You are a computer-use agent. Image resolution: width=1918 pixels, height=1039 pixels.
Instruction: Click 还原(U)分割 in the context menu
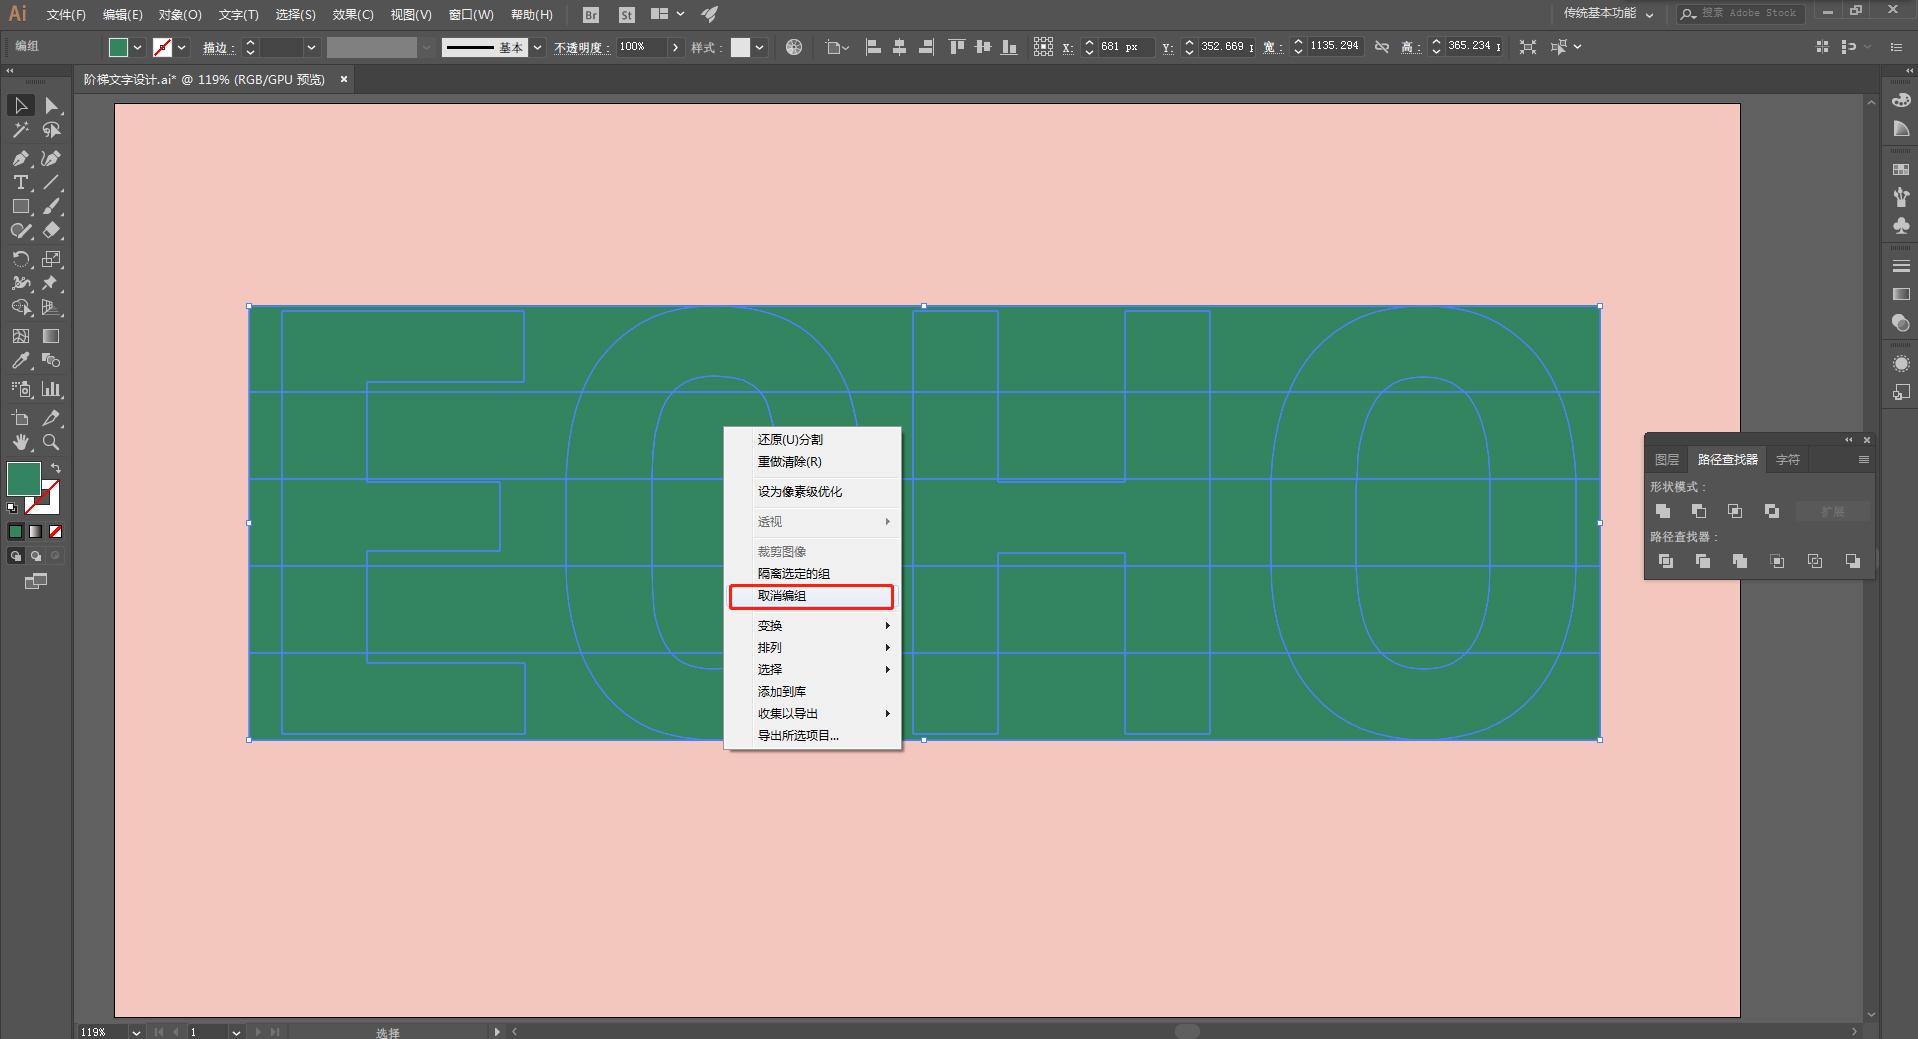tap(811, 440)
